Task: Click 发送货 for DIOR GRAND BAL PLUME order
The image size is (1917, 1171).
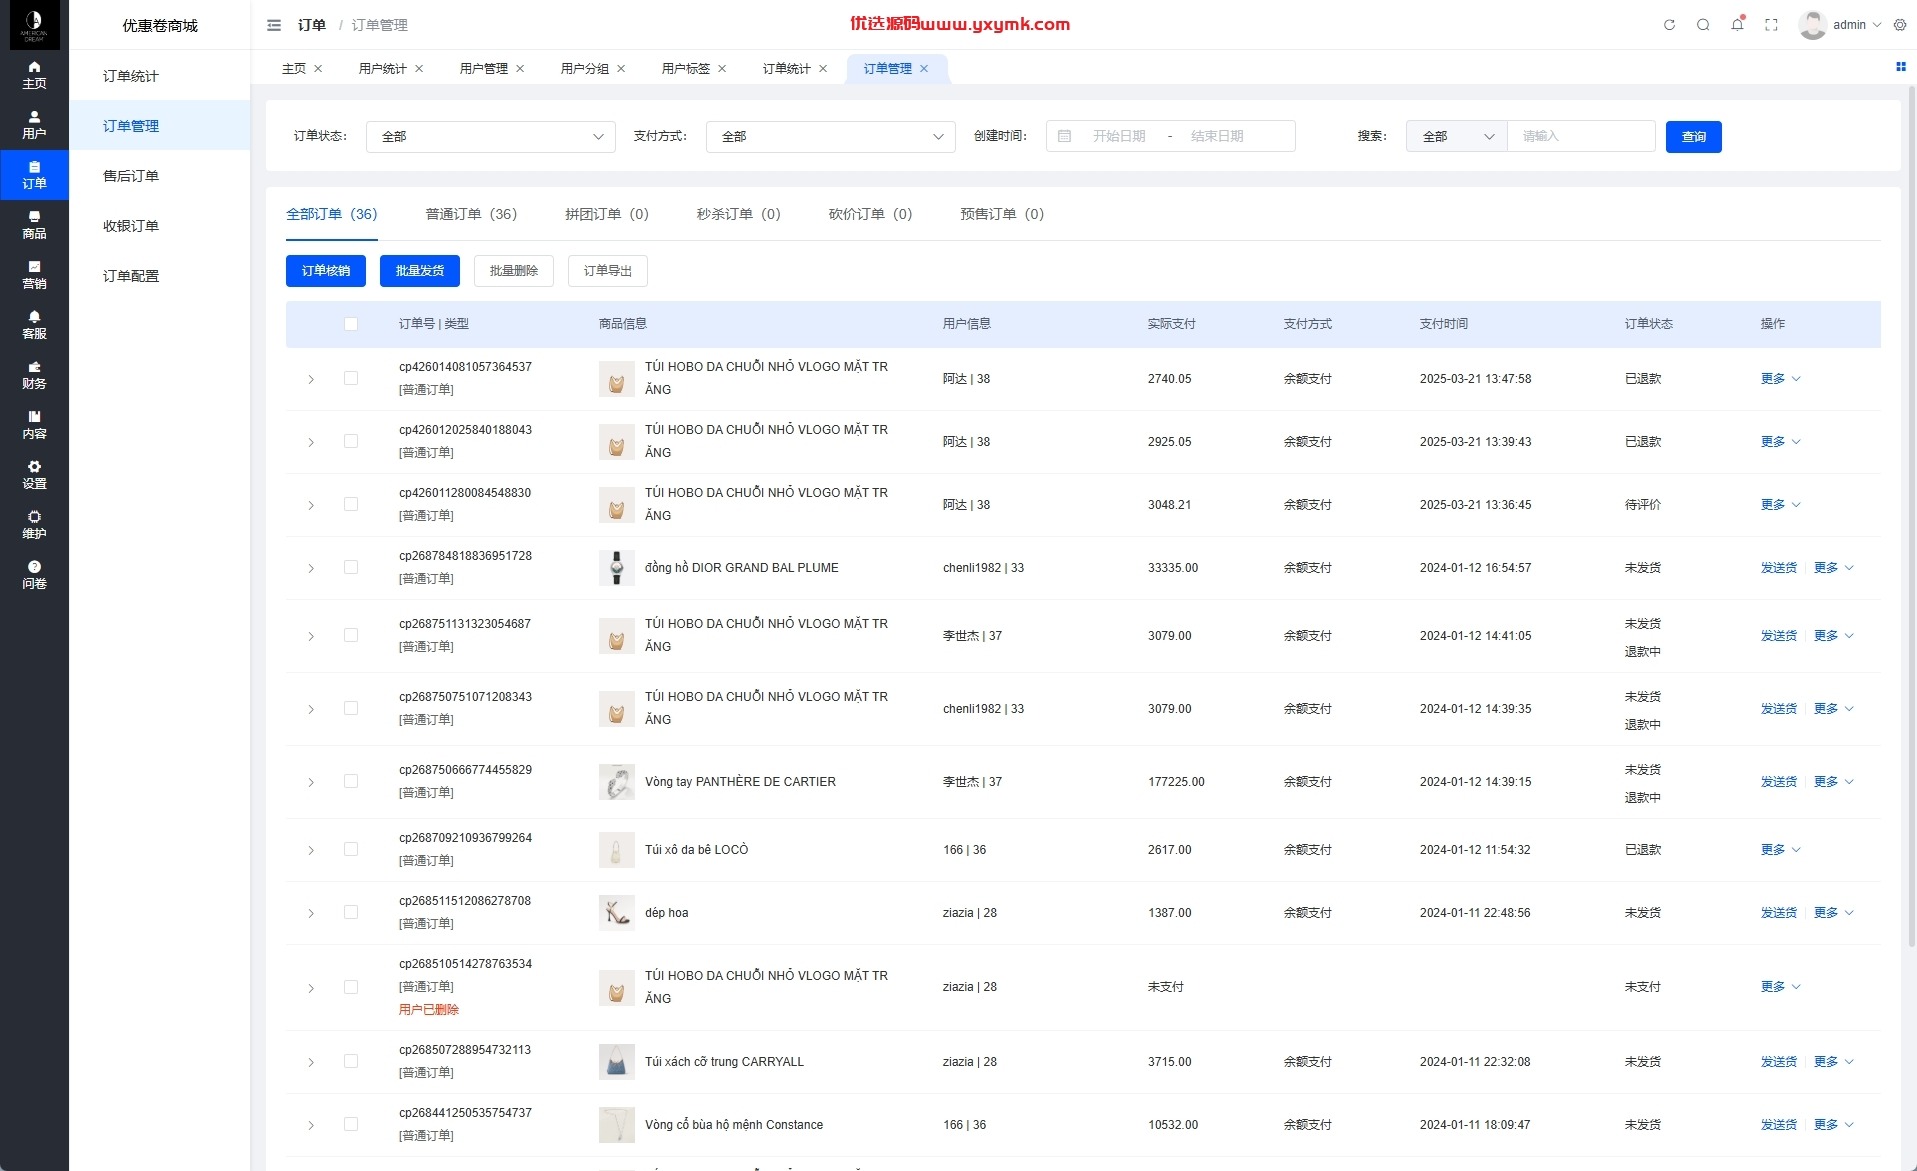Action: coord(1779,567)
